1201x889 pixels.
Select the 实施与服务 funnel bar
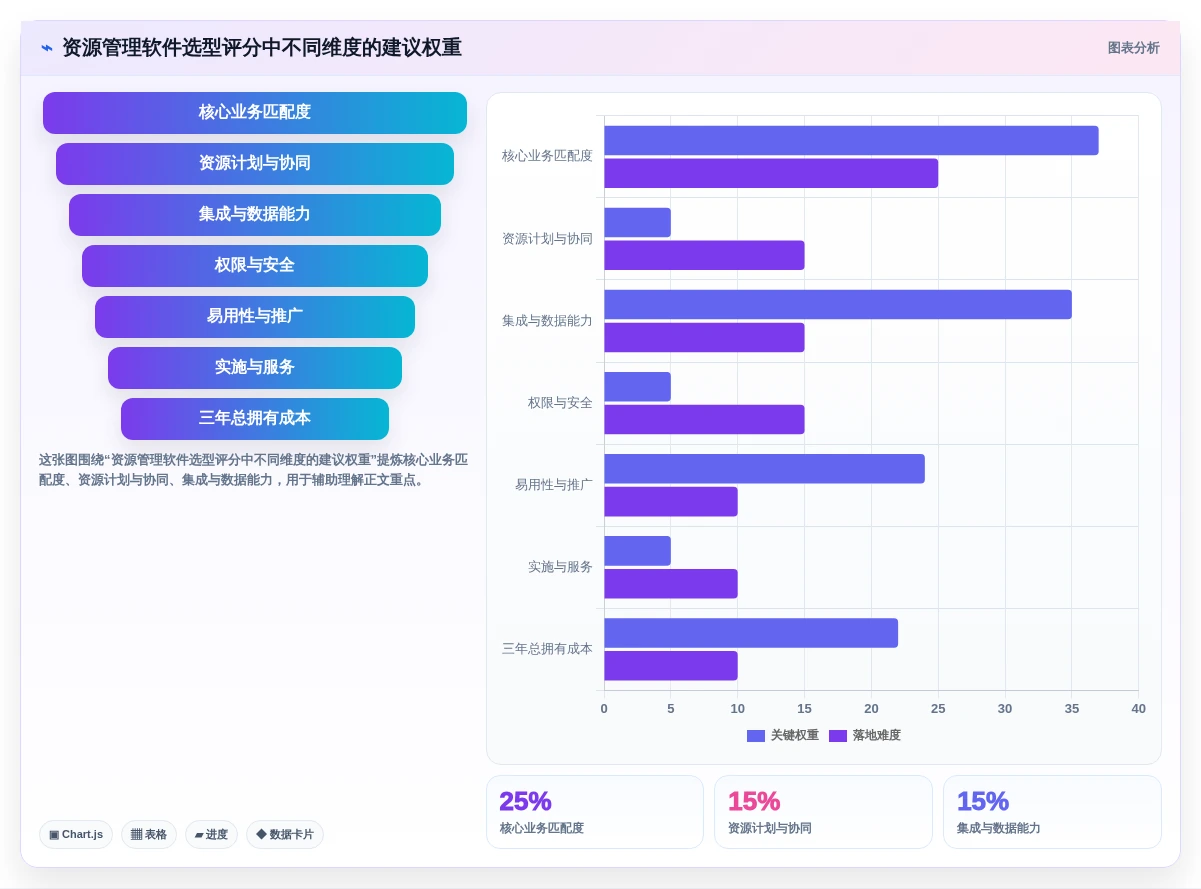pyautogui.click(x=255, y=368)
